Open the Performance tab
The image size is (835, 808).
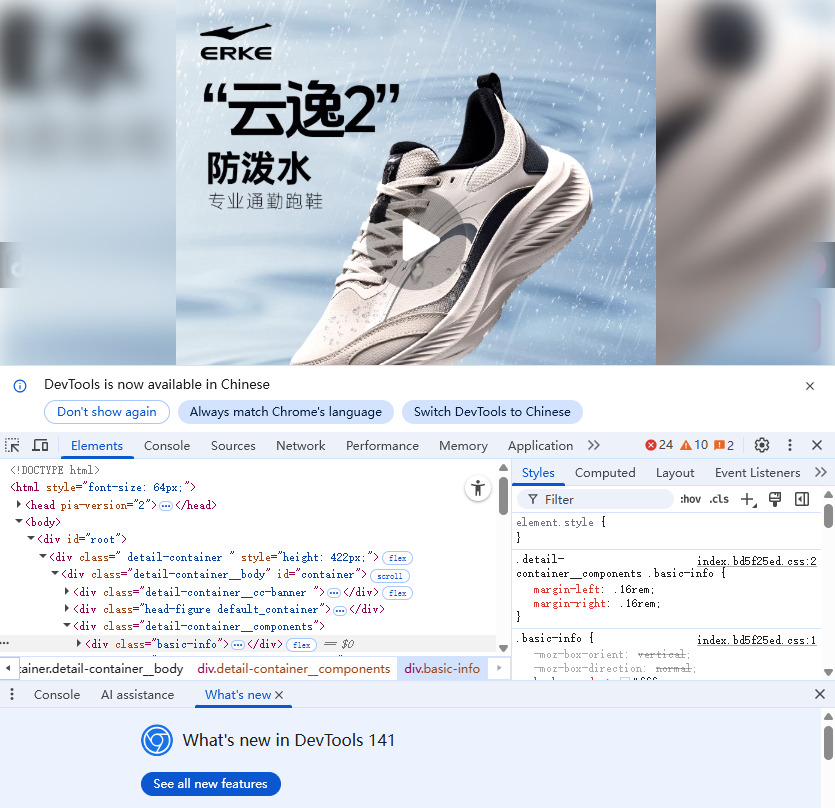click(x=382, y=446)
